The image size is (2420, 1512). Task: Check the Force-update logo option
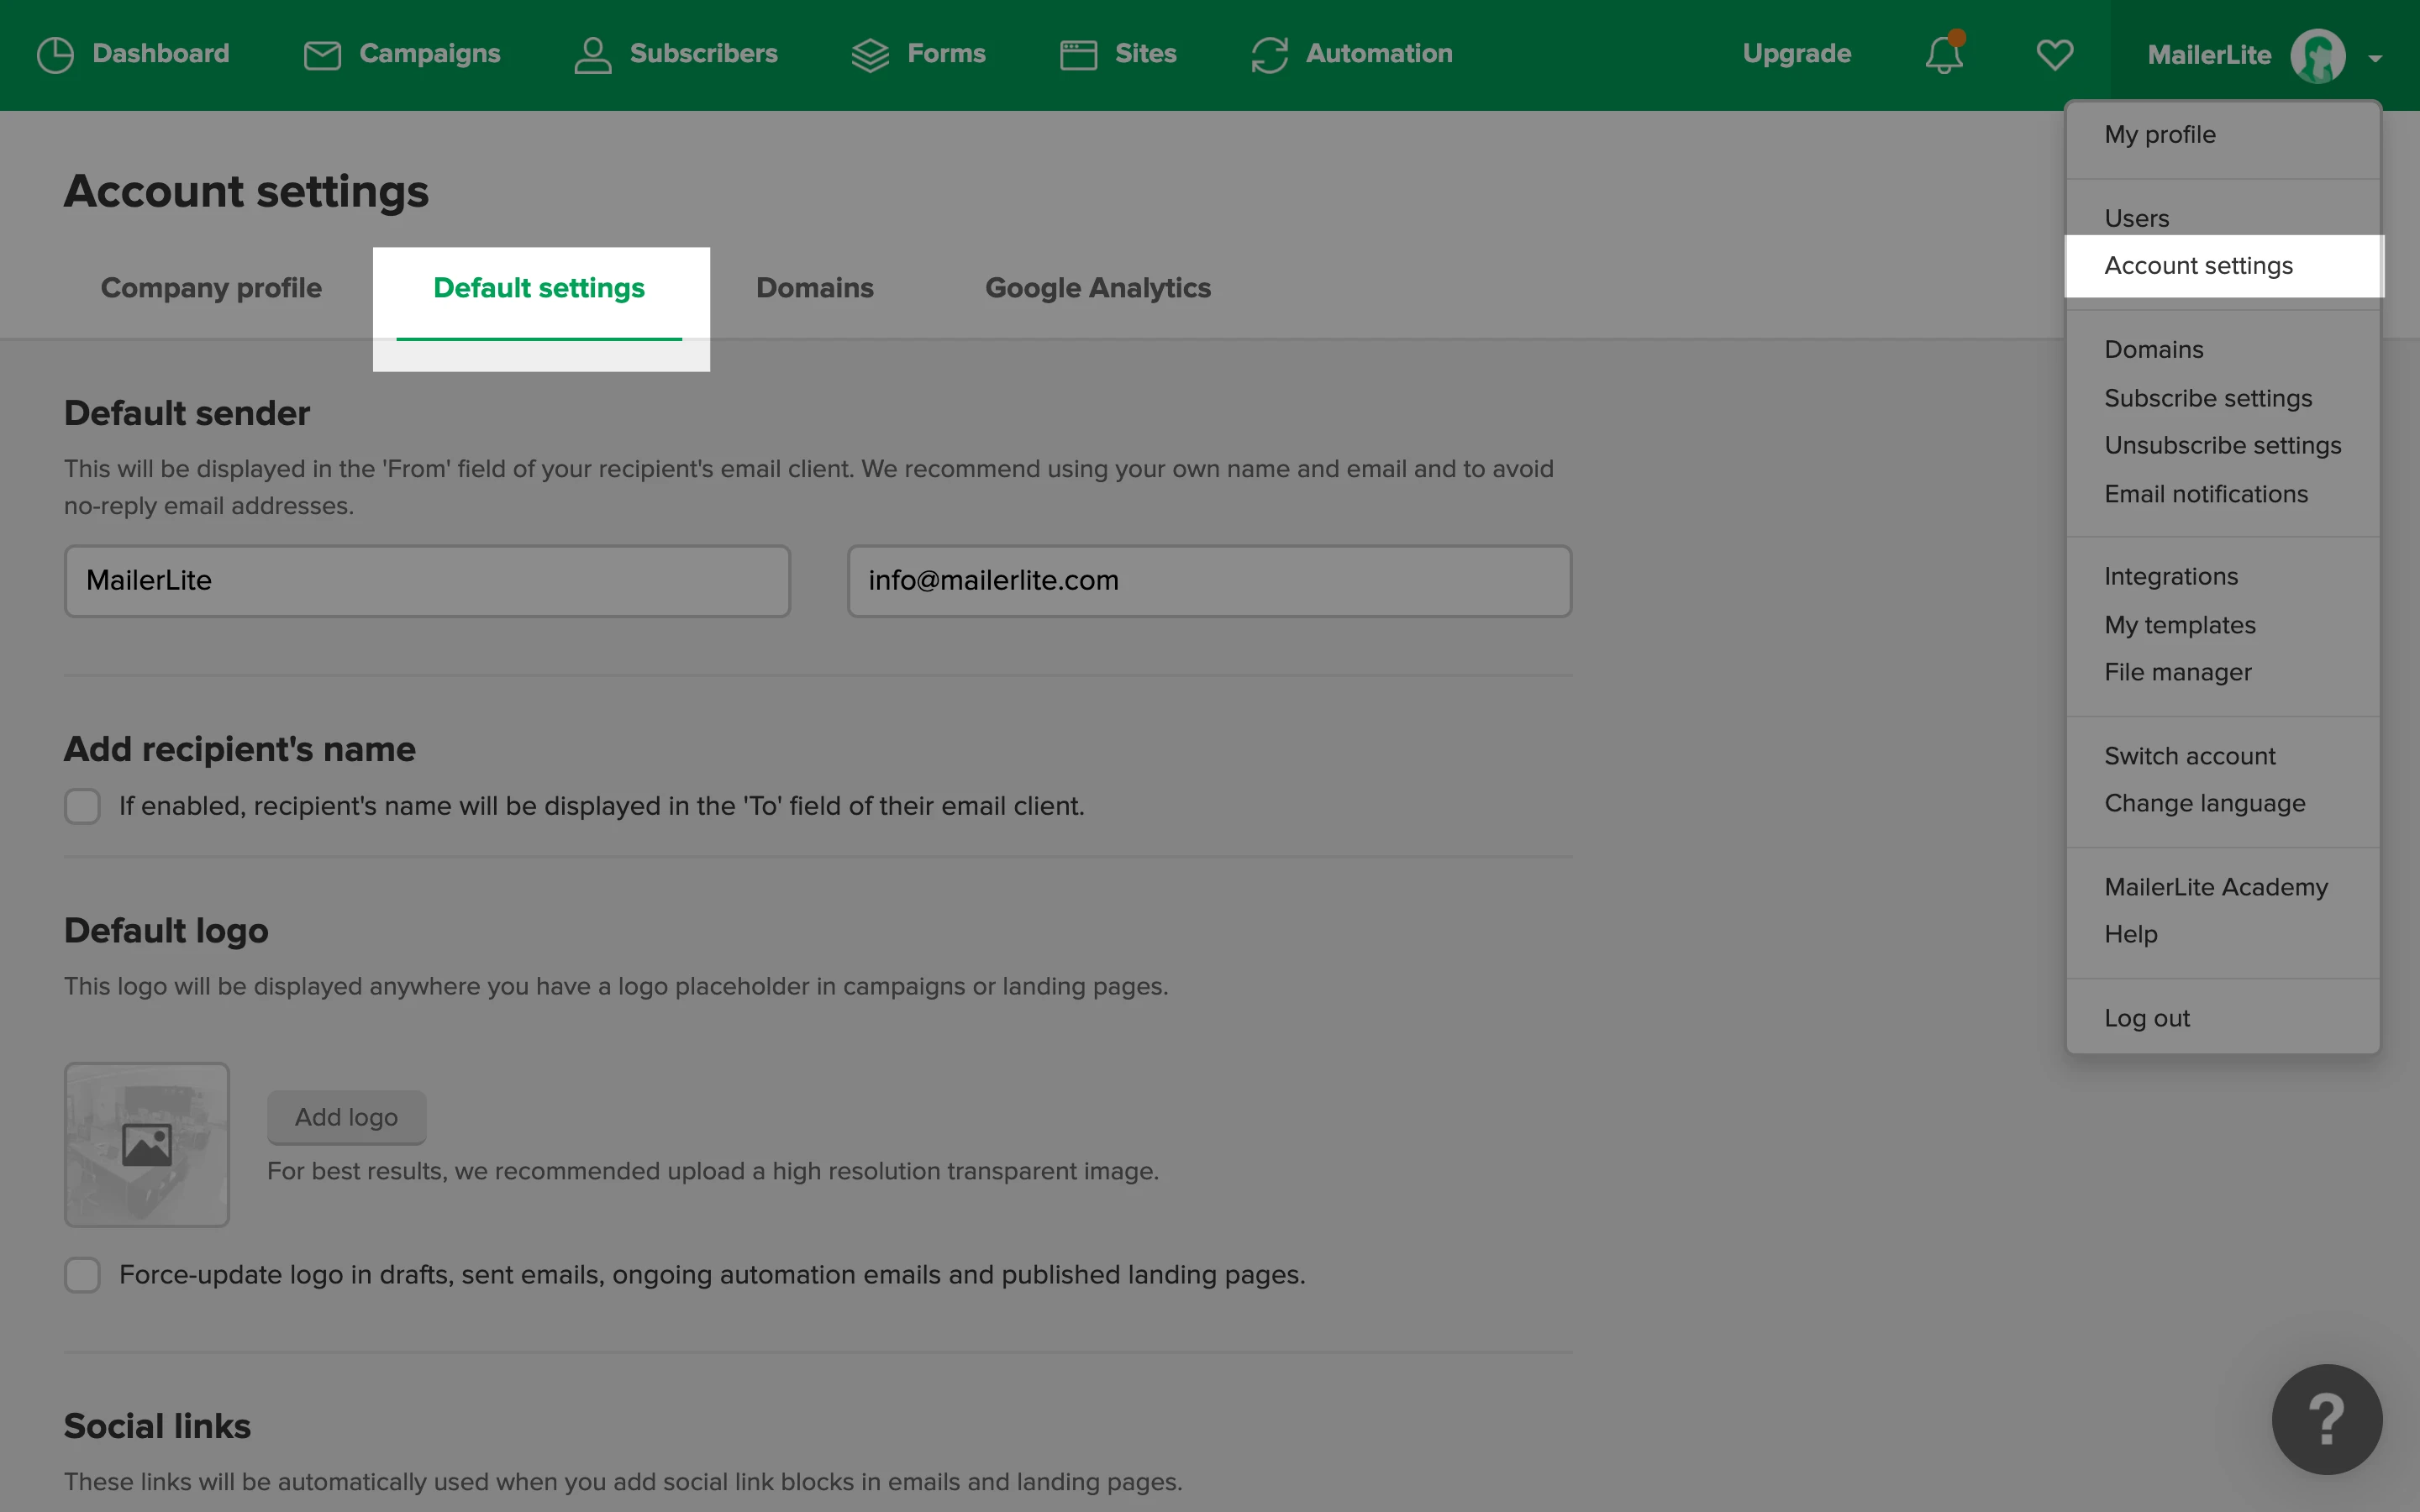coord(82,1275)
